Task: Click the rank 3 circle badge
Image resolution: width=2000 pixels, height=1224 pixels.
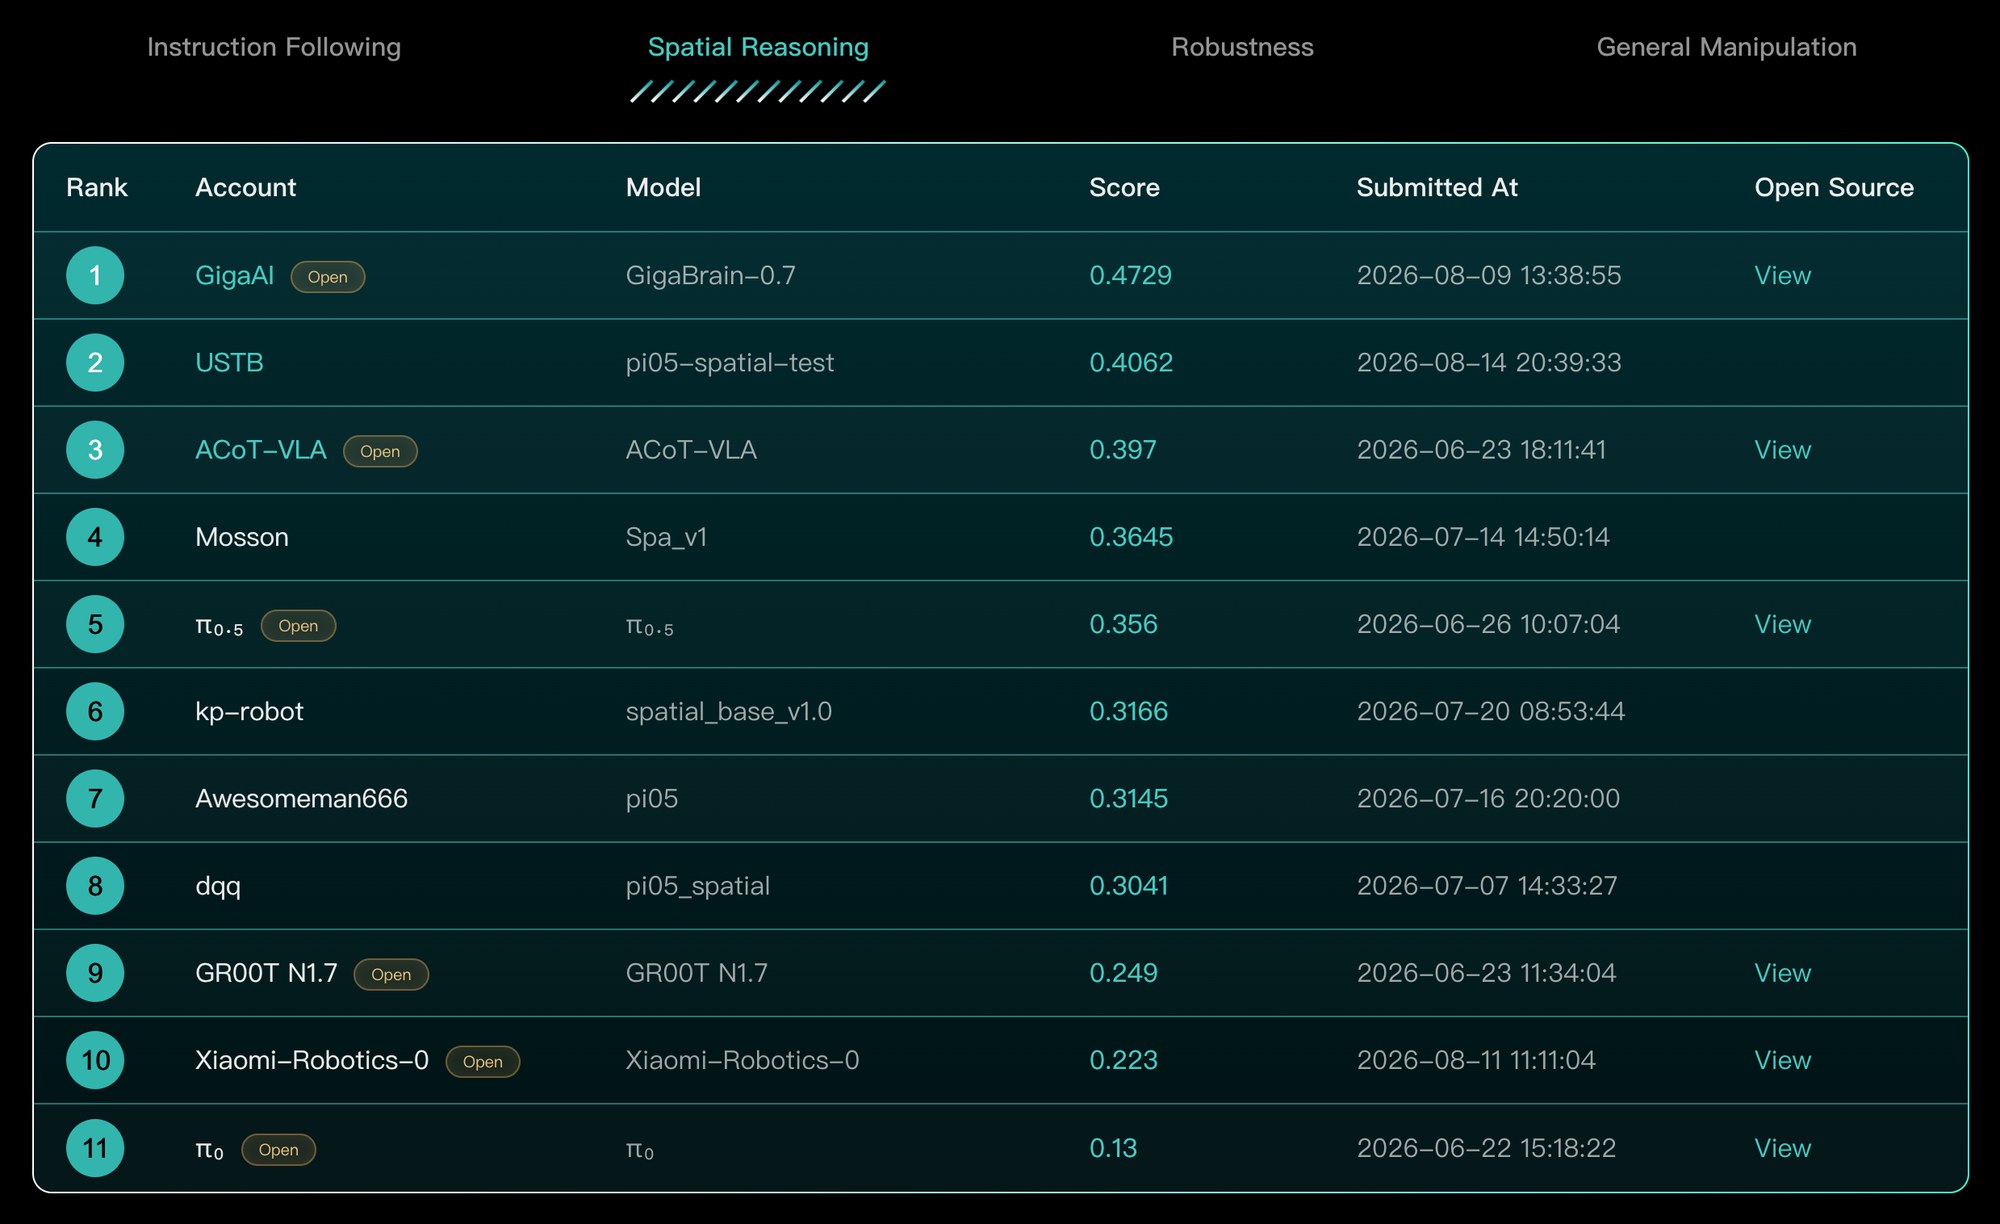Action: 95,450
